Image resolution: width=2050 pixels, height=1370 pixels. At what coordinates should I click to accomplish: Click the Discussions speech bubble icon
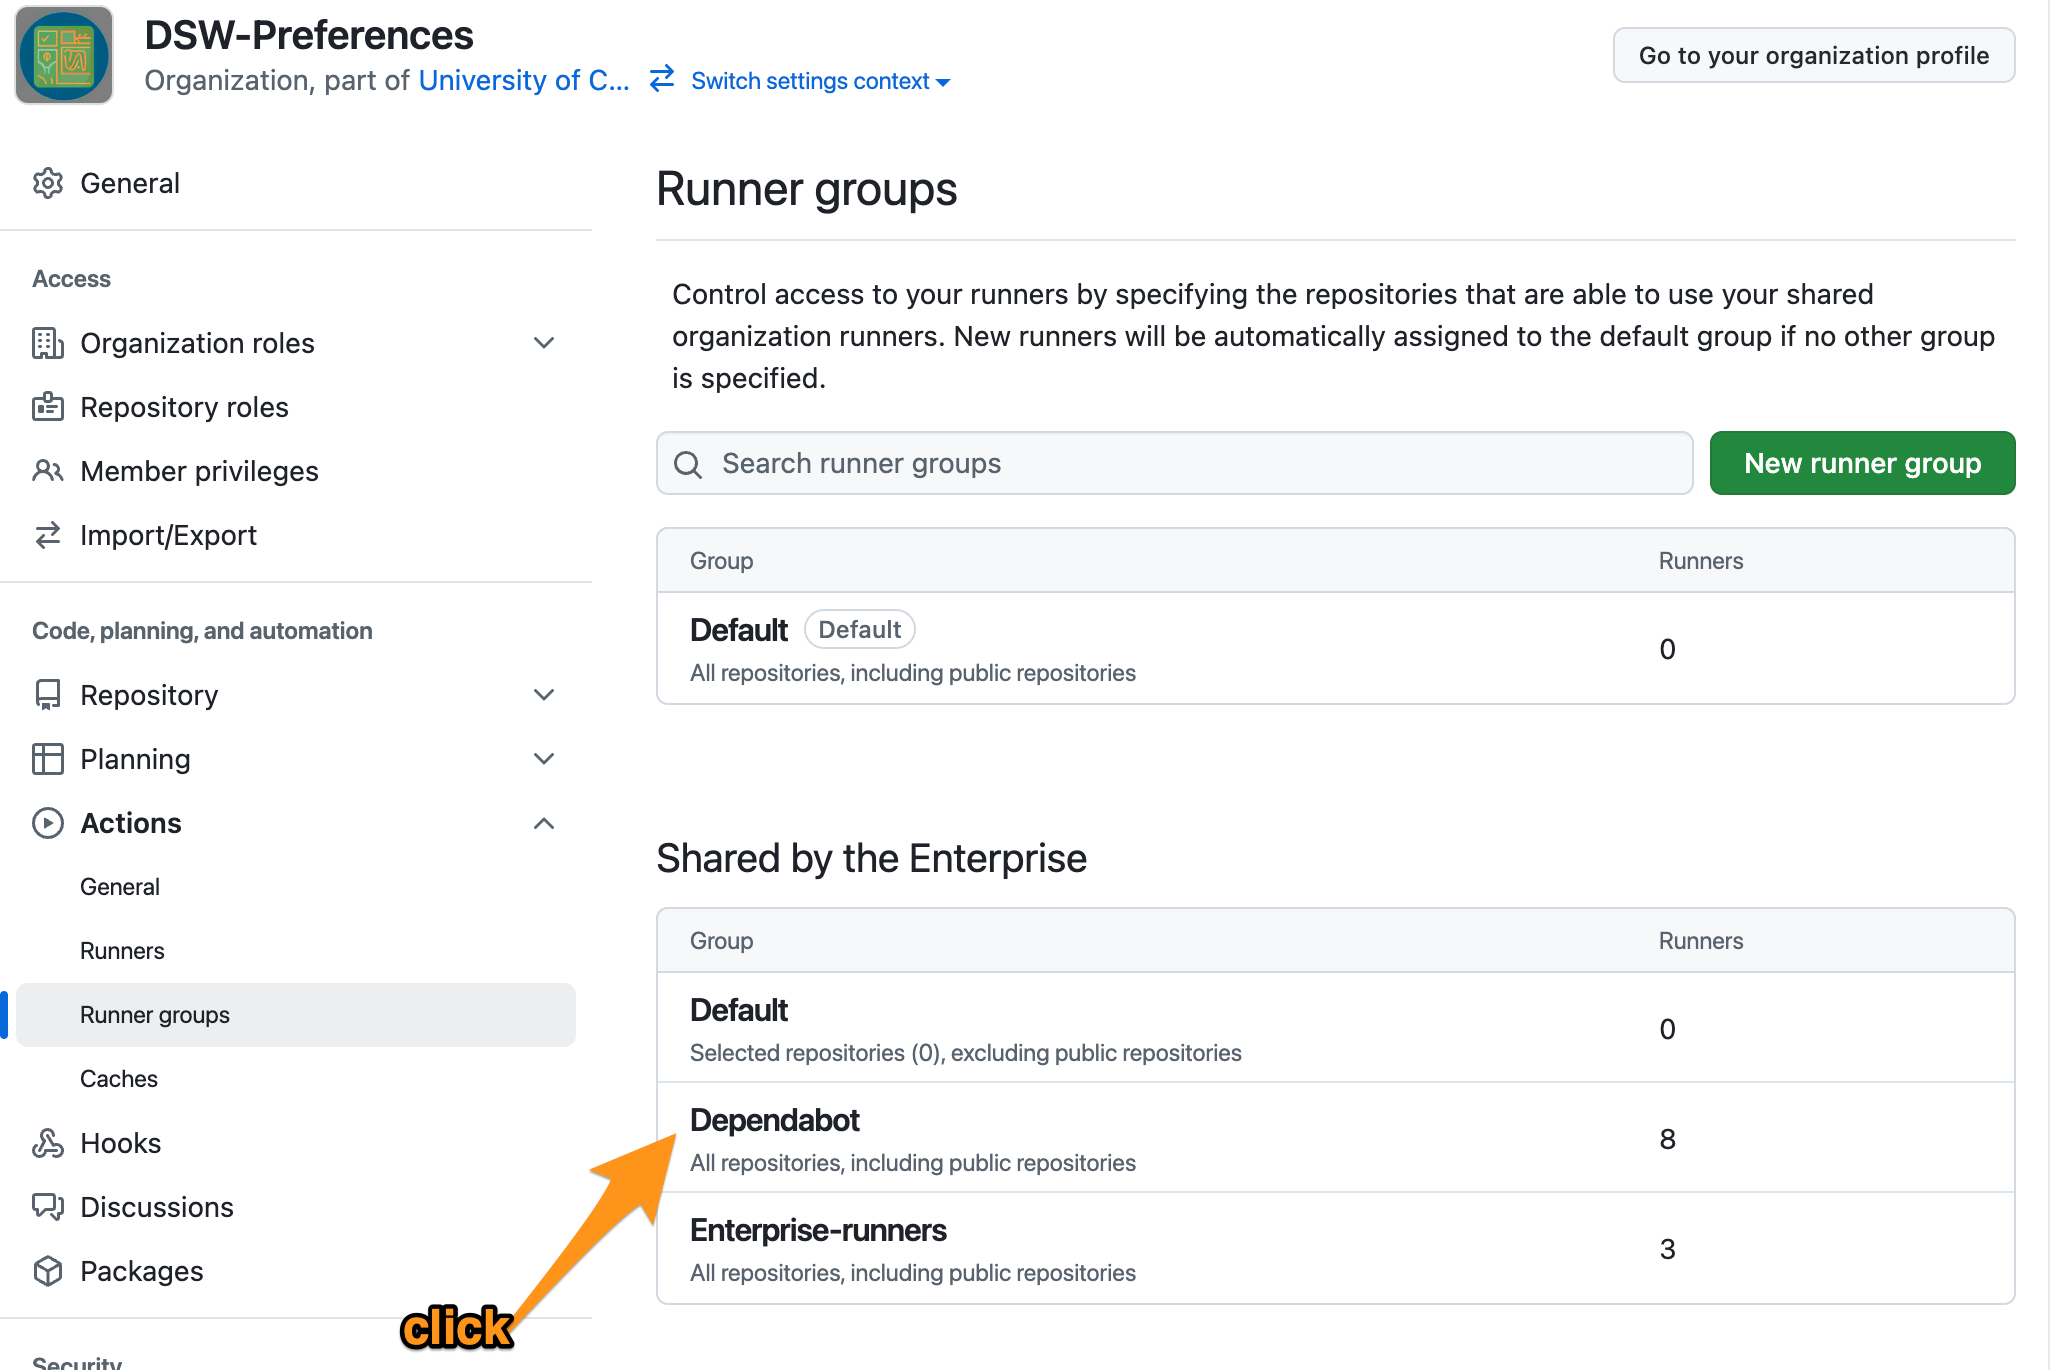pyautogui.click(x=47, y=1207)
